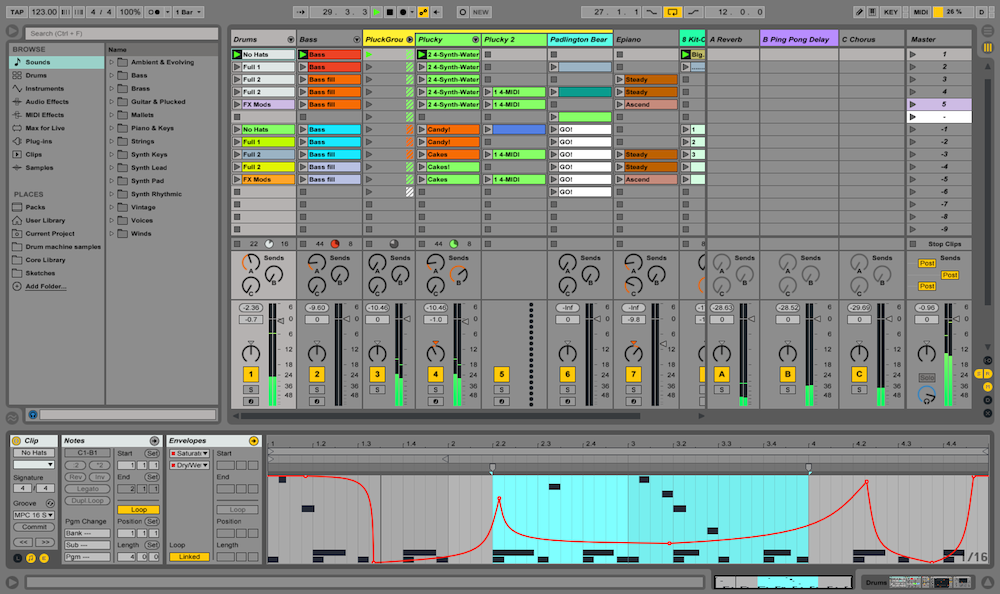Disable the yellow Loop button in Notes
The height and width of the screenshot is (594, 1000).
click(137, 509)
